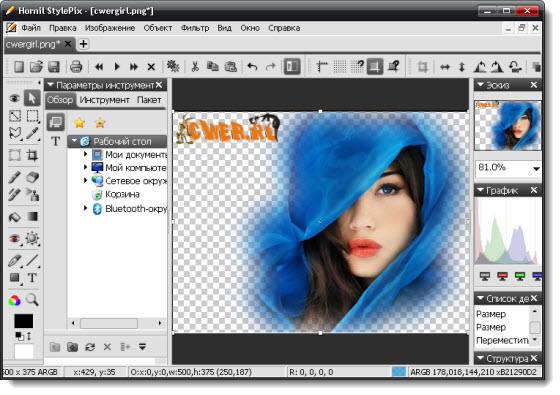This screenshot has width=560, height=395.
Task: Open the 81.0% zoom dropdown
Action: 536,169
